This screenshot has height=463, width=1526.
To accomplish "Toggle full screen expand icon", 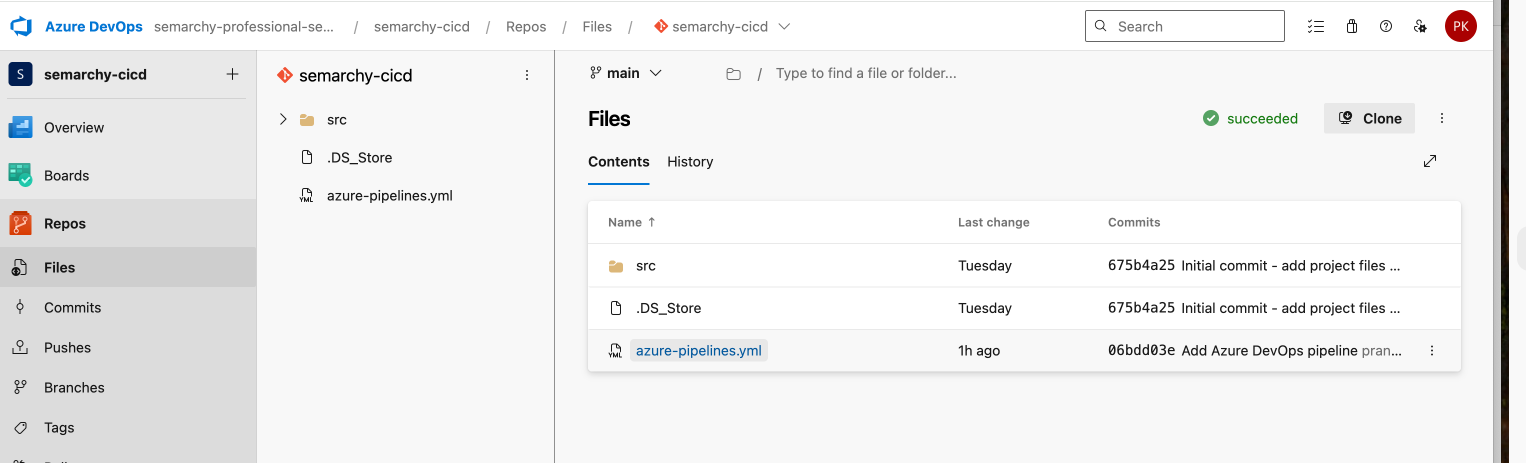I will click(x=1430, y=161).
